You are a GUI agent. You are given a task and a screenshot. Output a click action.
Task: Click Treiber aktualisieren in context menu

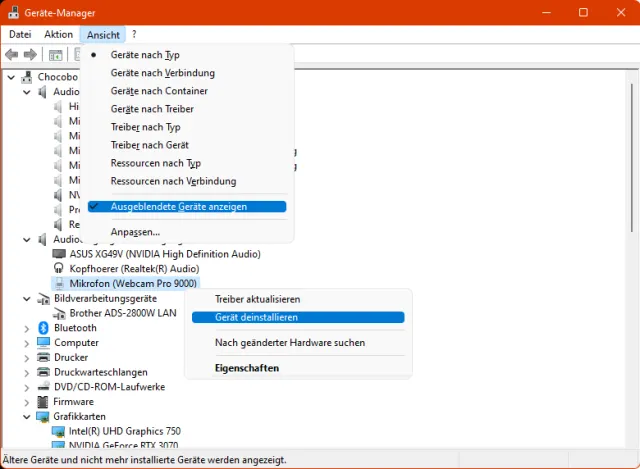(257, 299)
